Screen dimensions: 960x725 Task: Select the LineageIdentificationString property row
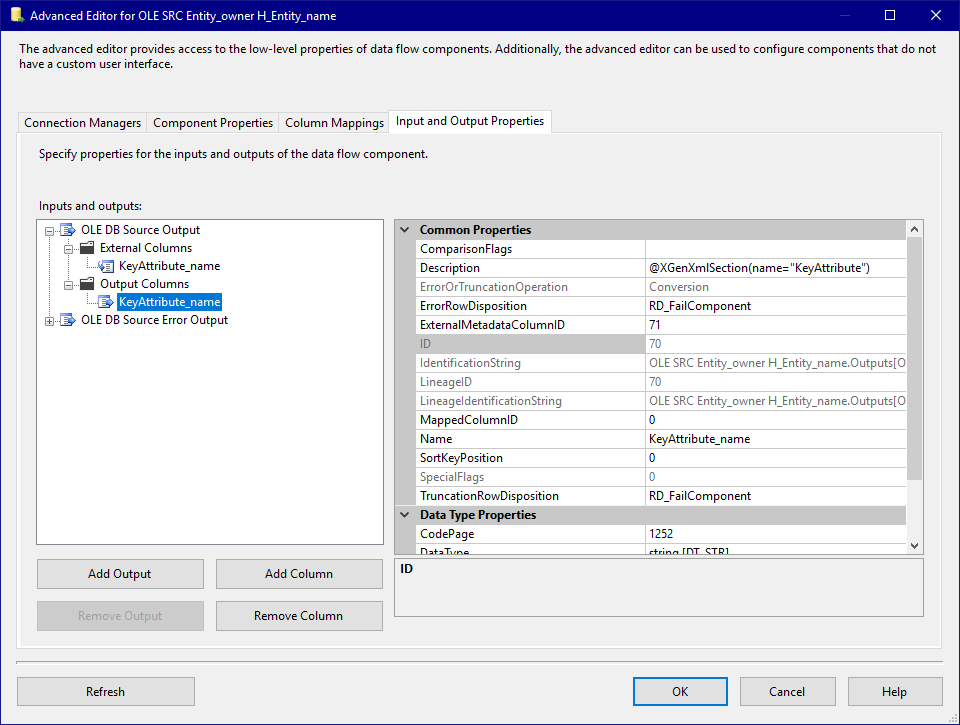[661, 401]
